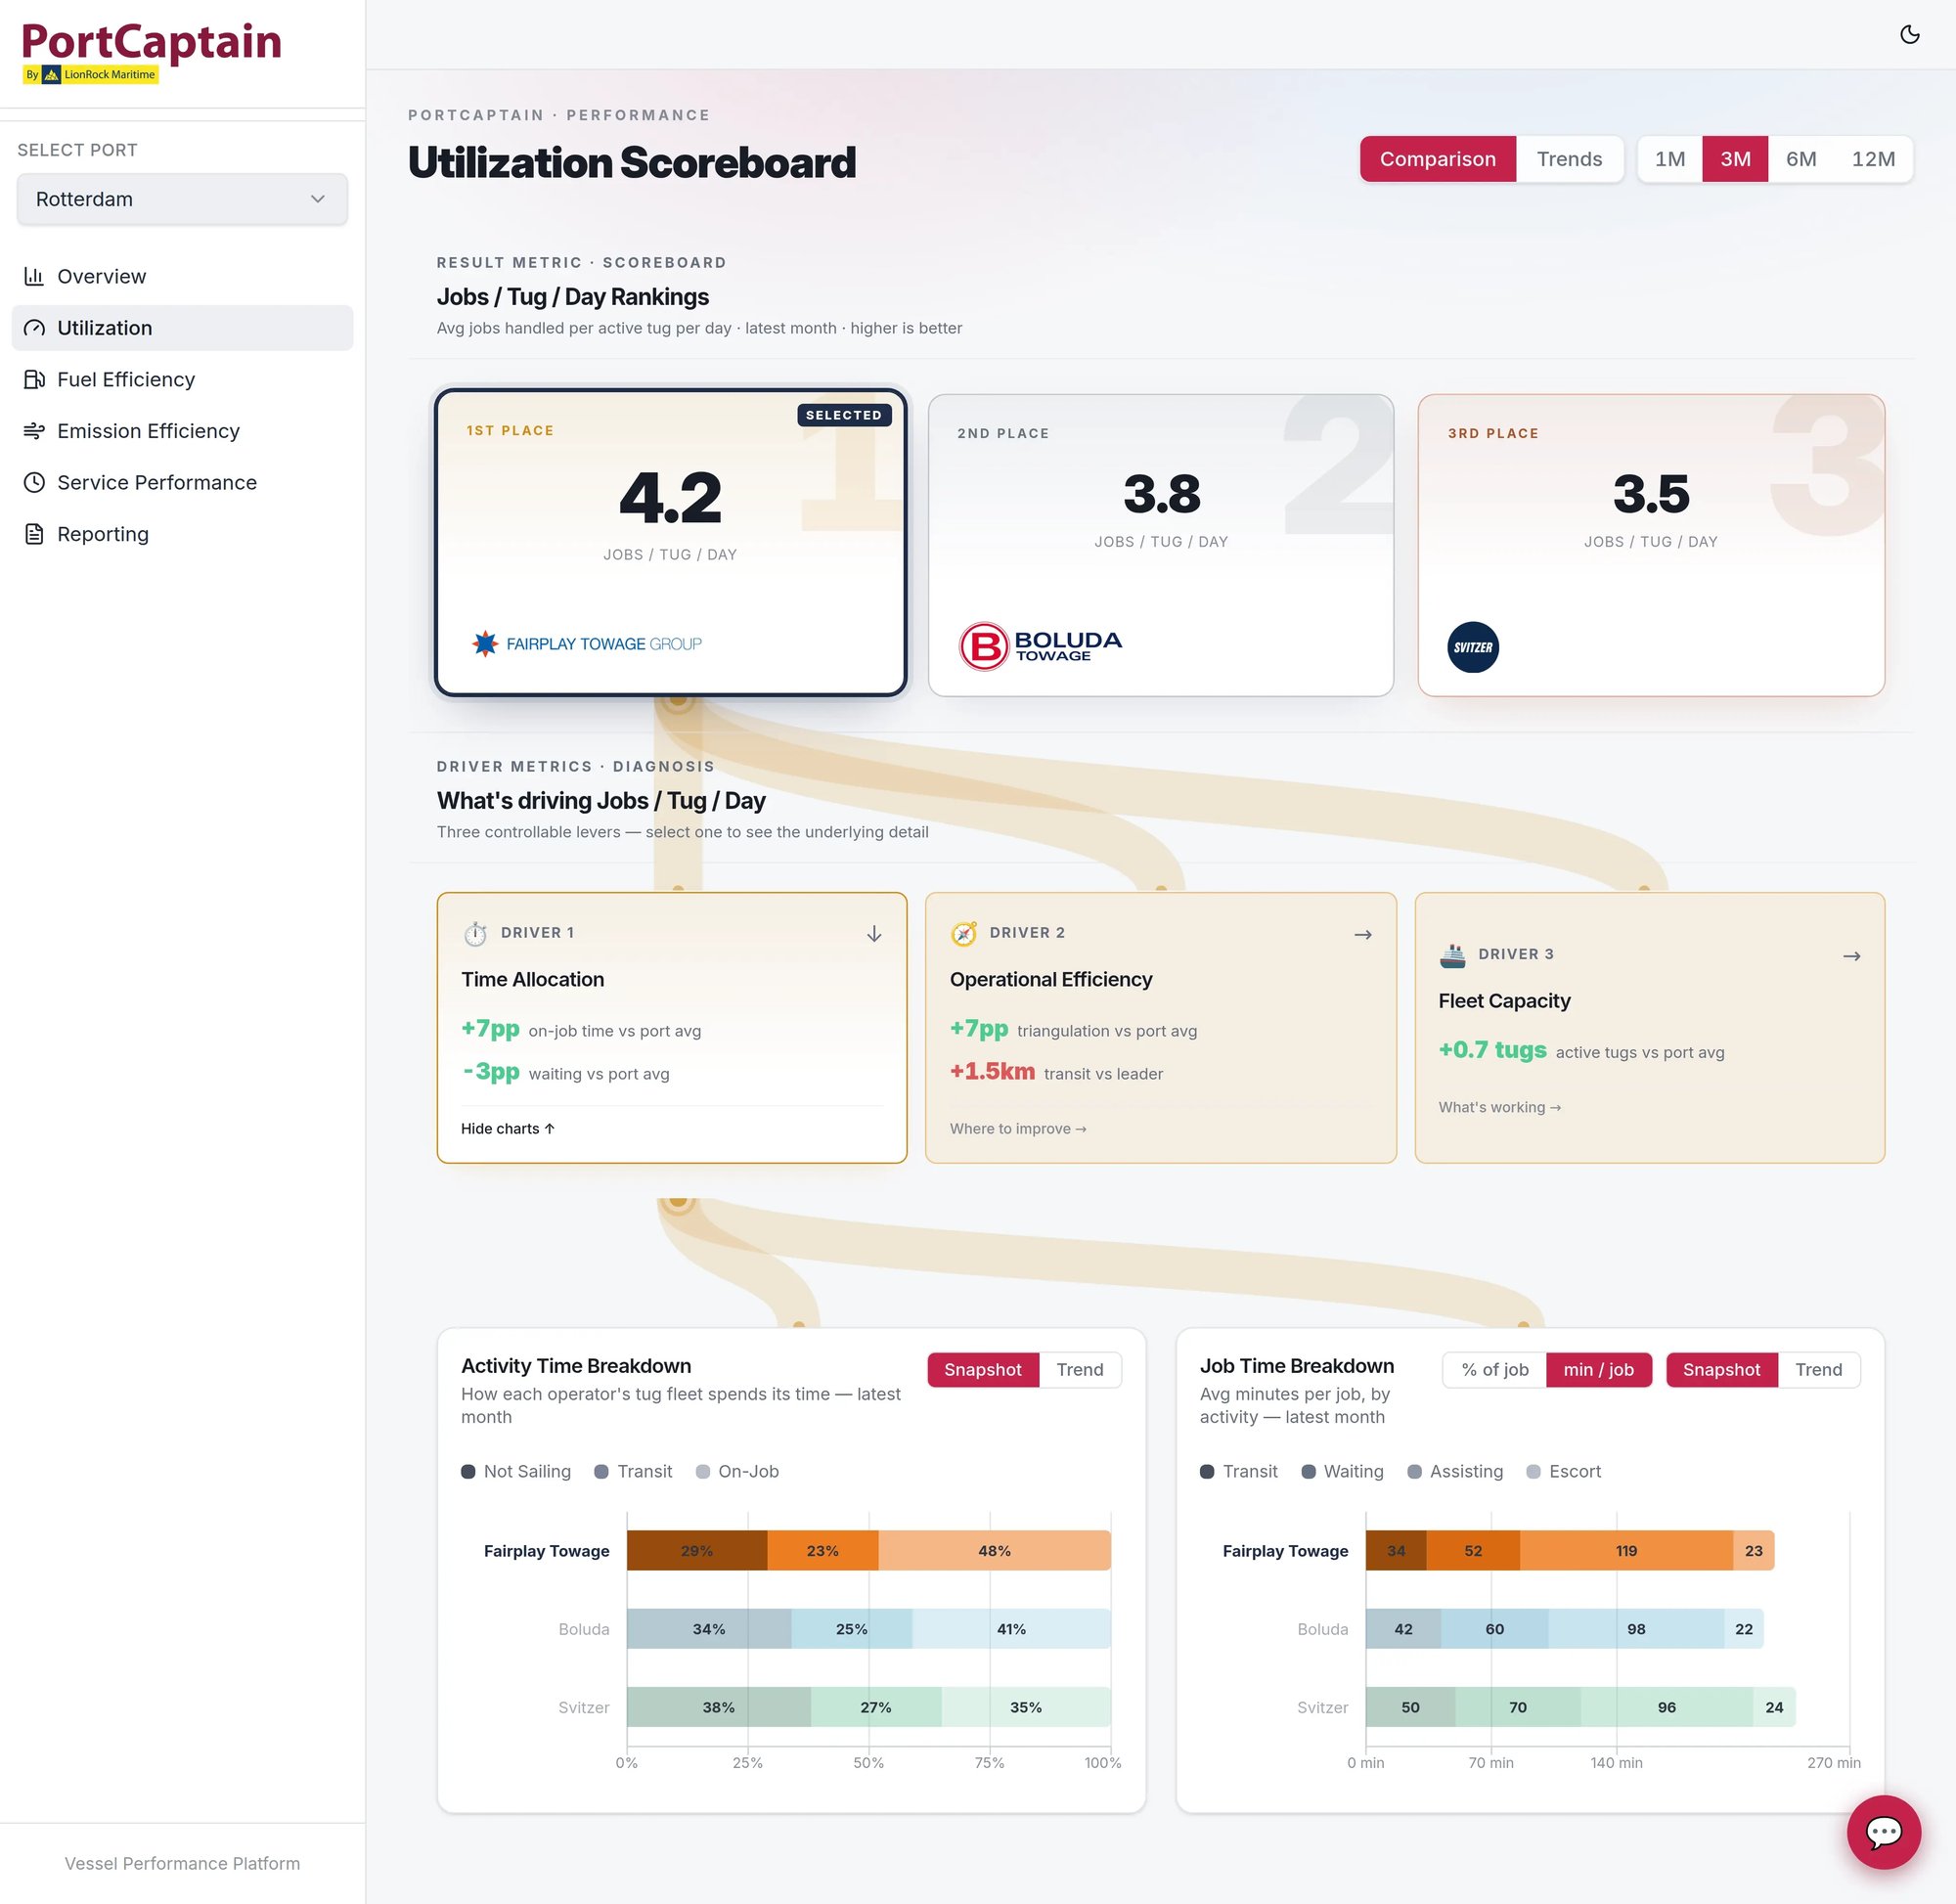
Task: Click the Driver 1 stopwatch icon
Action: [475, 933]
